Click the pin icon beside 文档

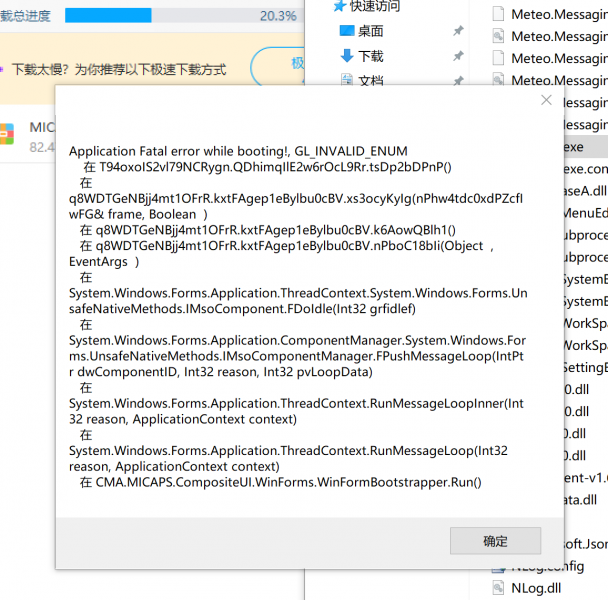457,80
